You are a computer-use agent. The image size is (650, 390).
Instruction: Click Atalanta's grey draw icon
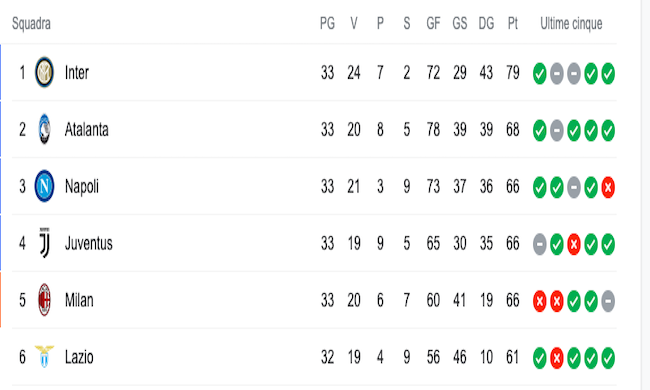point(557,131)
